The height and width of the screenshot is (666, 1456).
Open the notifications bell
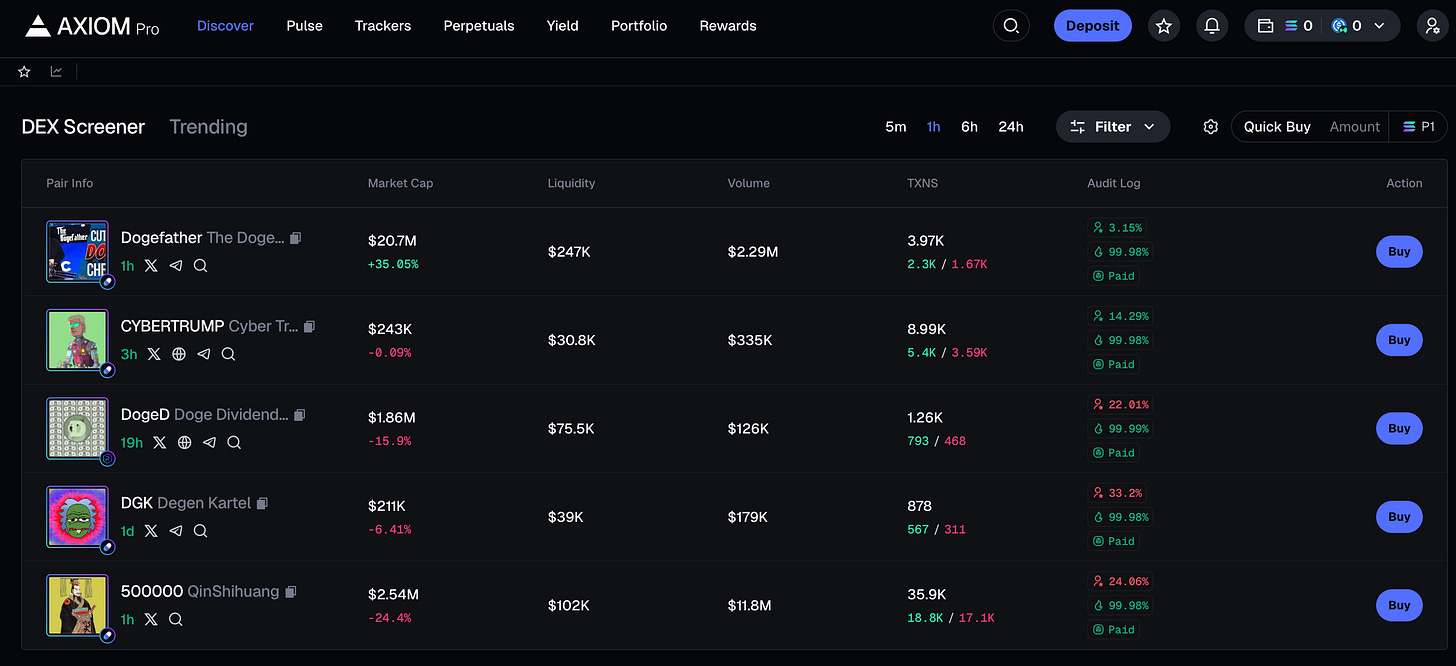coord(1212,25)
